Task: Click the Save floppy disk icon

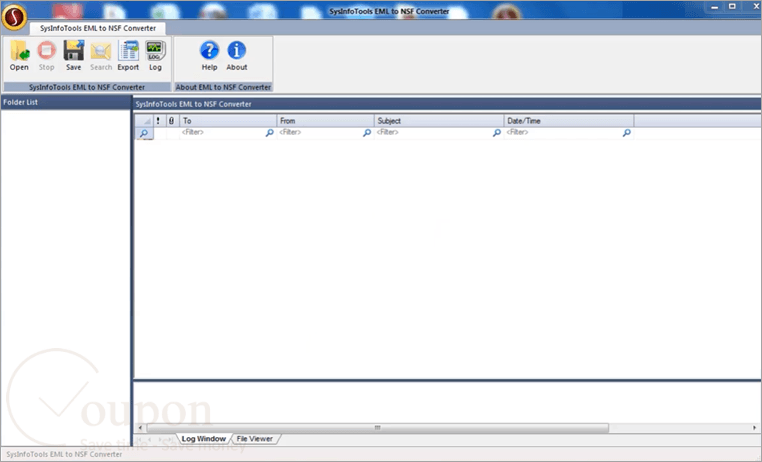Action: (74, 56)
